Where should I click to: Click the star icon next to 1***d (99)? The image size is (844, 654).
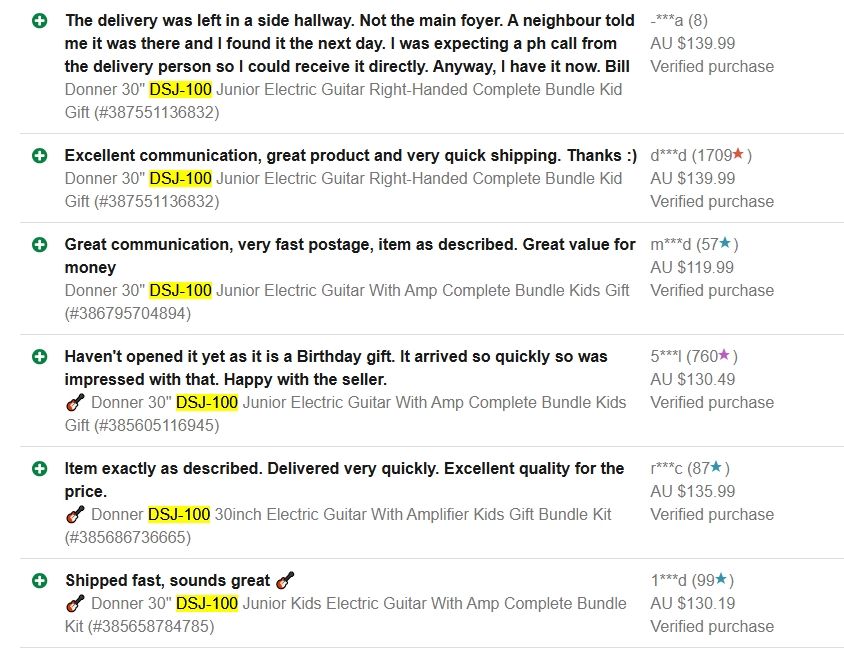(721, 579)
